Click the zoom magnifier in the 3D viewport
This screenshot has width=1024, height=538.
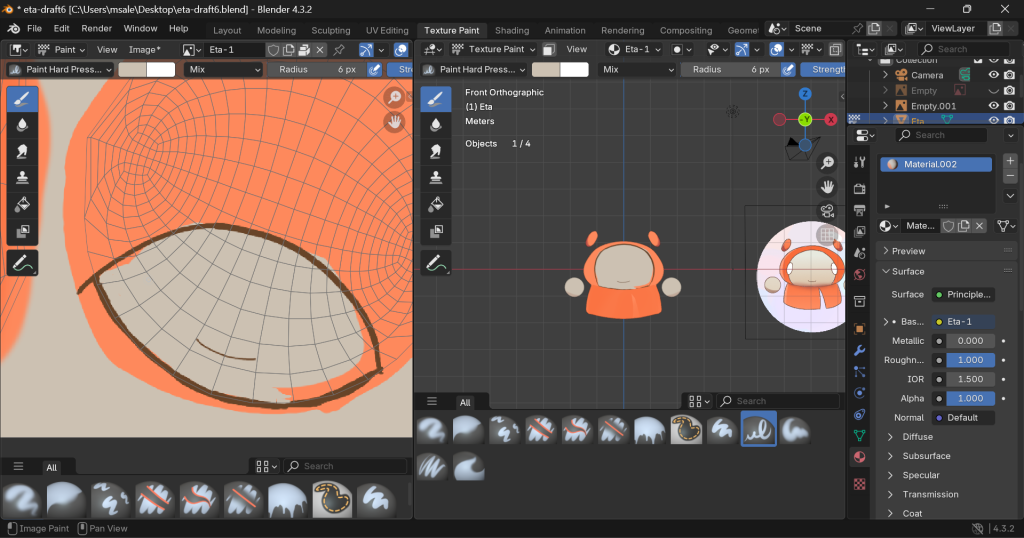tap(827, 163)
